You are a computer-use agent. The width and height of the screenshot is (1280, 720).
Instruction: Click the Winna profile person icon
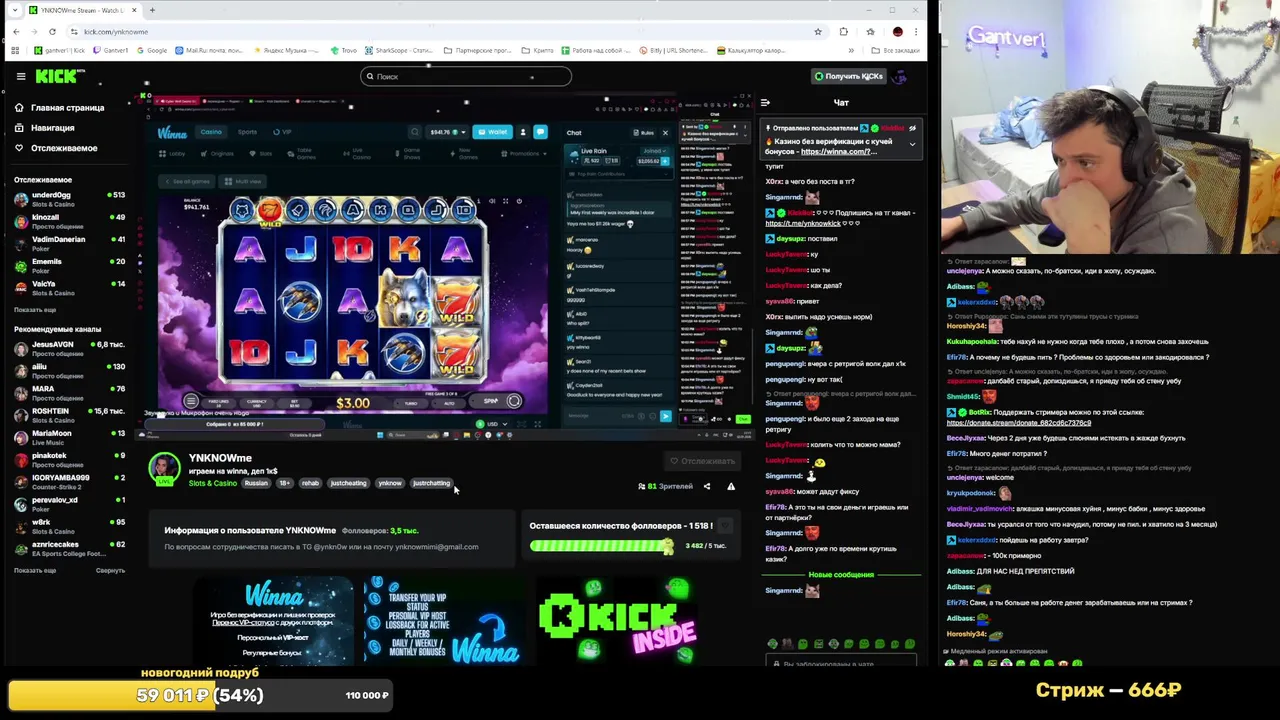522,132
